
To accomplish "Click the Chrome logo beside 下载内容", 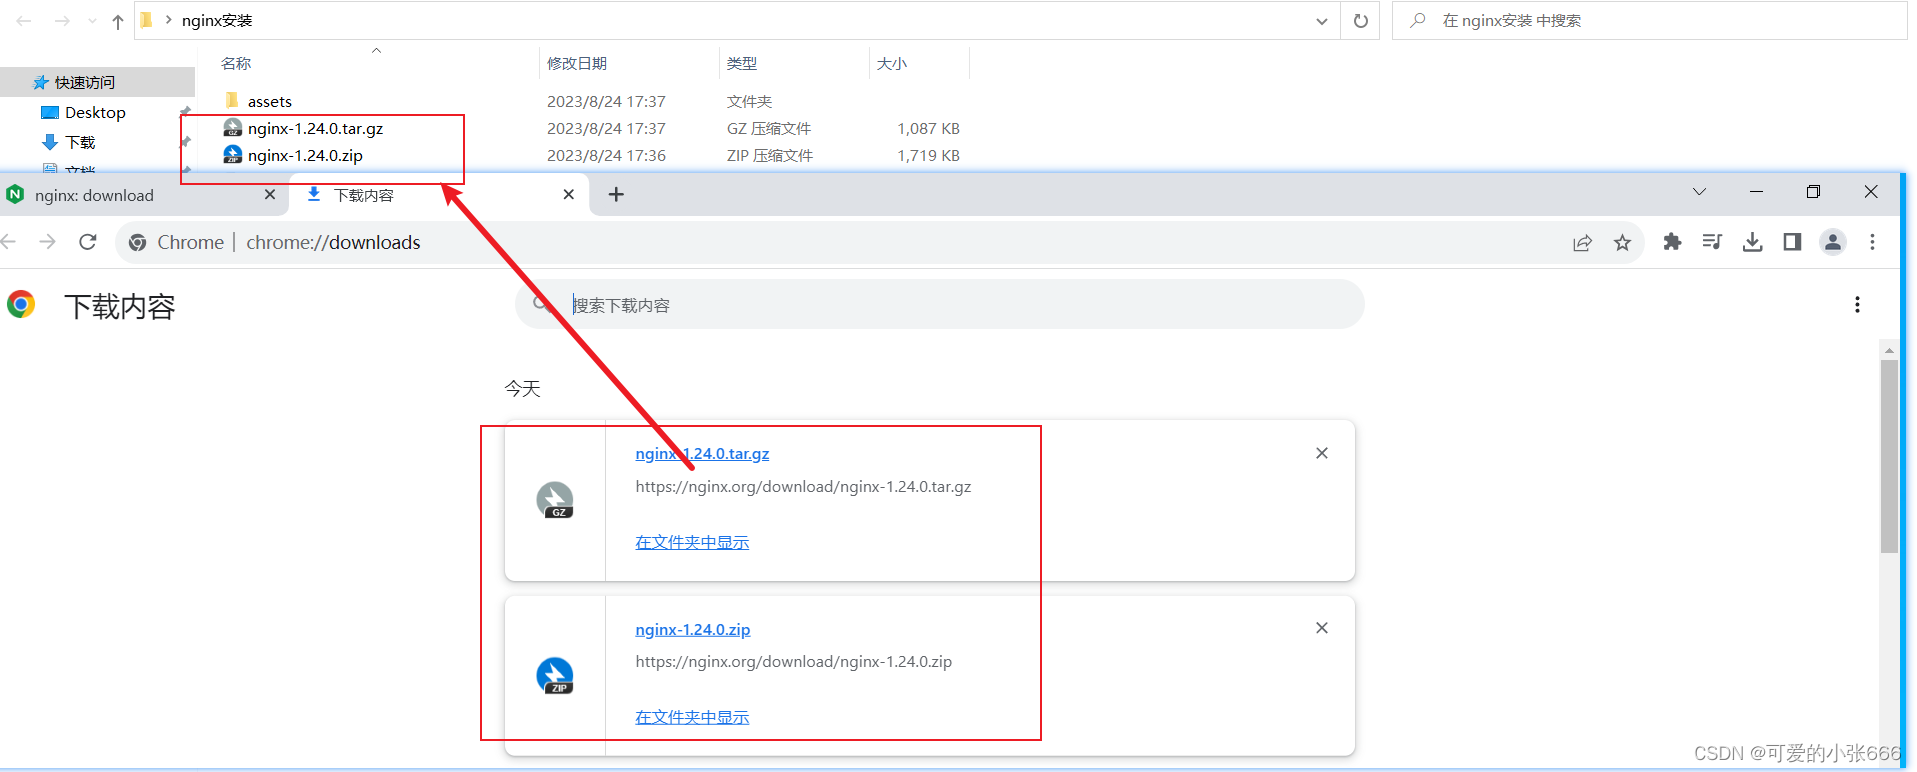I will [21, 304].
